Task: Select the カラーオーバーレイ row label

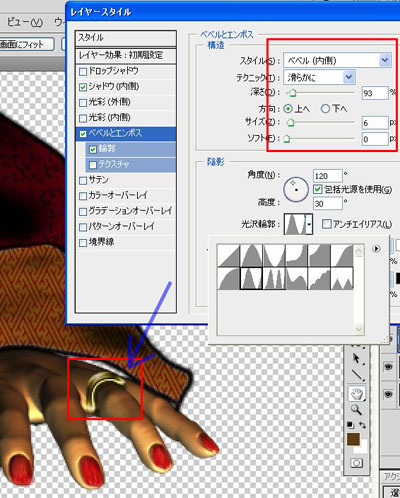Action: coord(118,196)
